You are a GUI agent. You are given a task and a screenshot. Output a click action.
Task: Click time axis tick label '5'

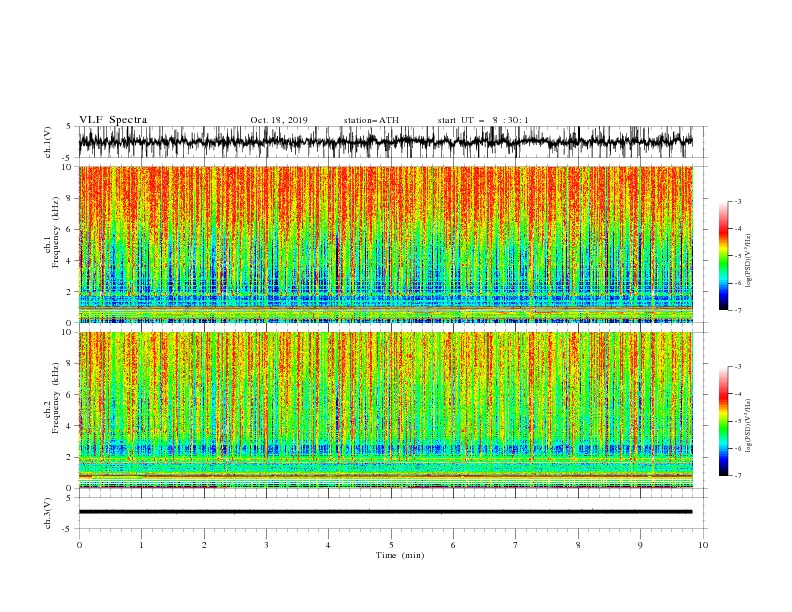click(x=391, y=545)
